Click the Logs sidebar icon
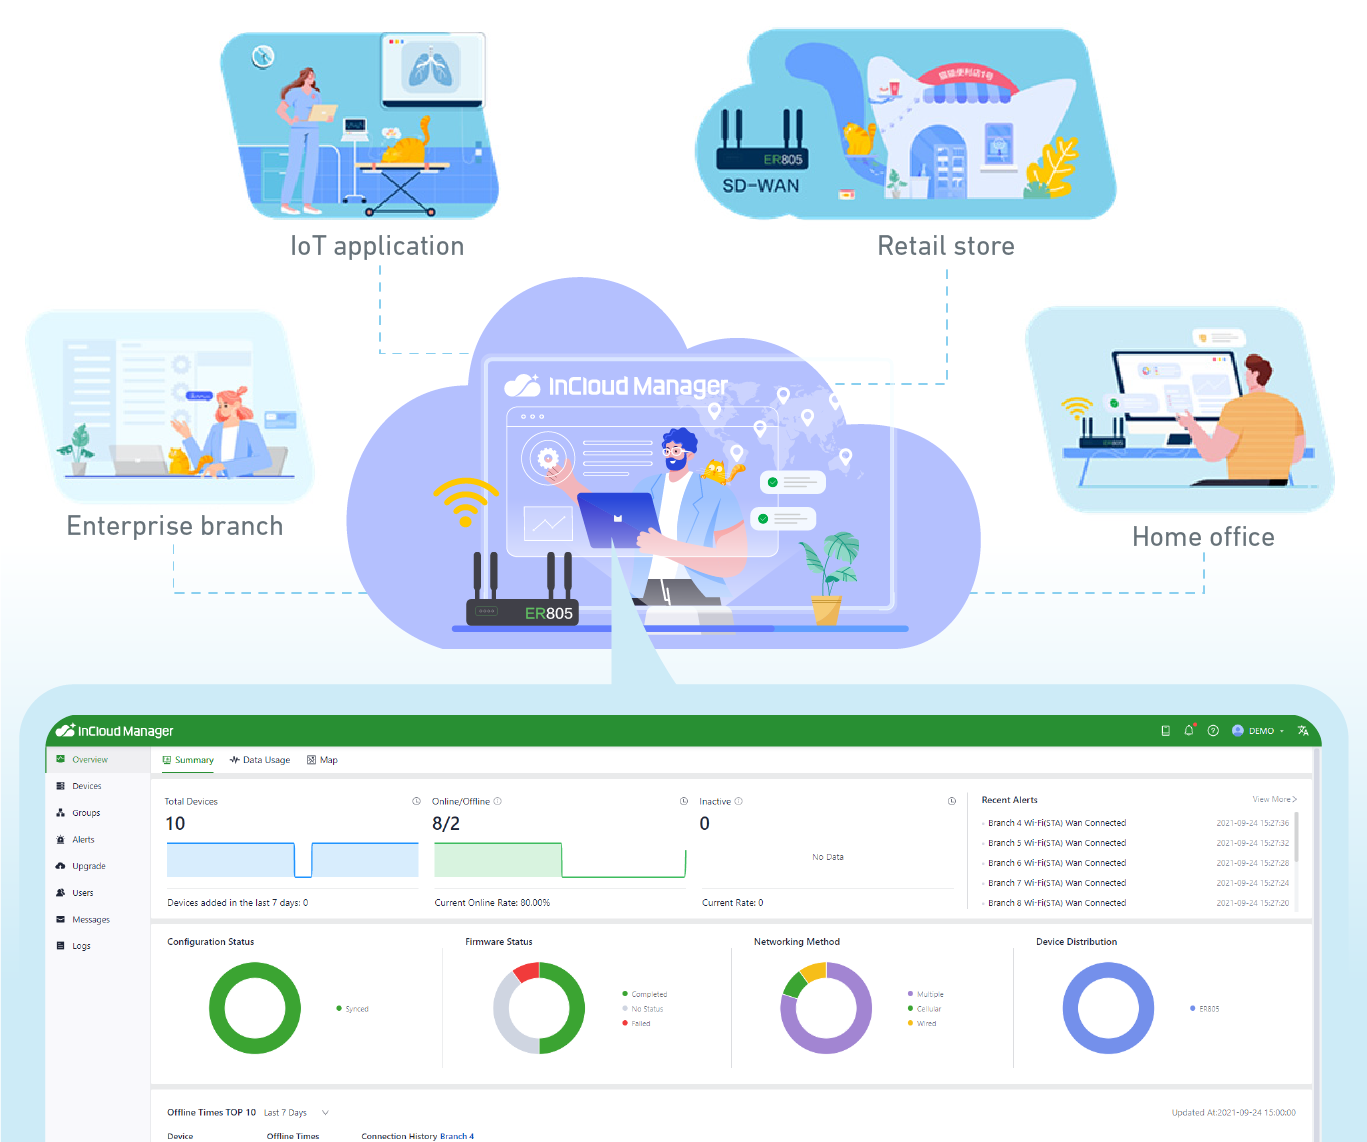Screen dimensions: 1367x1142 coord(61,946)
